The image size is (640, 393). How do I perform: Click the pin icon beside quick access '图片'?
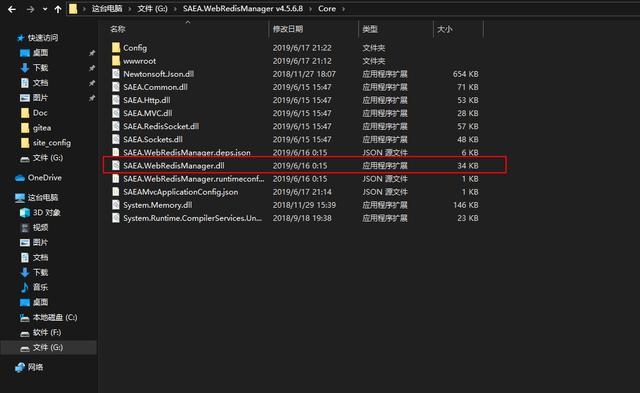coord(92,98)
